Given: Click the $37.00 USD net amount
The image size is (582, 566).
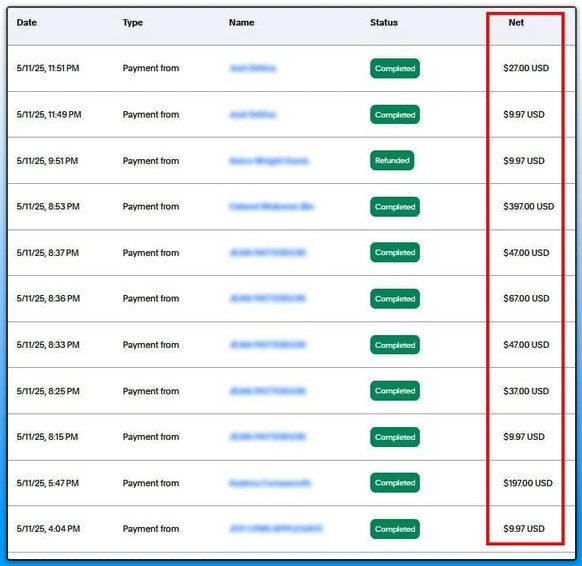Looking at the screenshot, I should 526,391.
